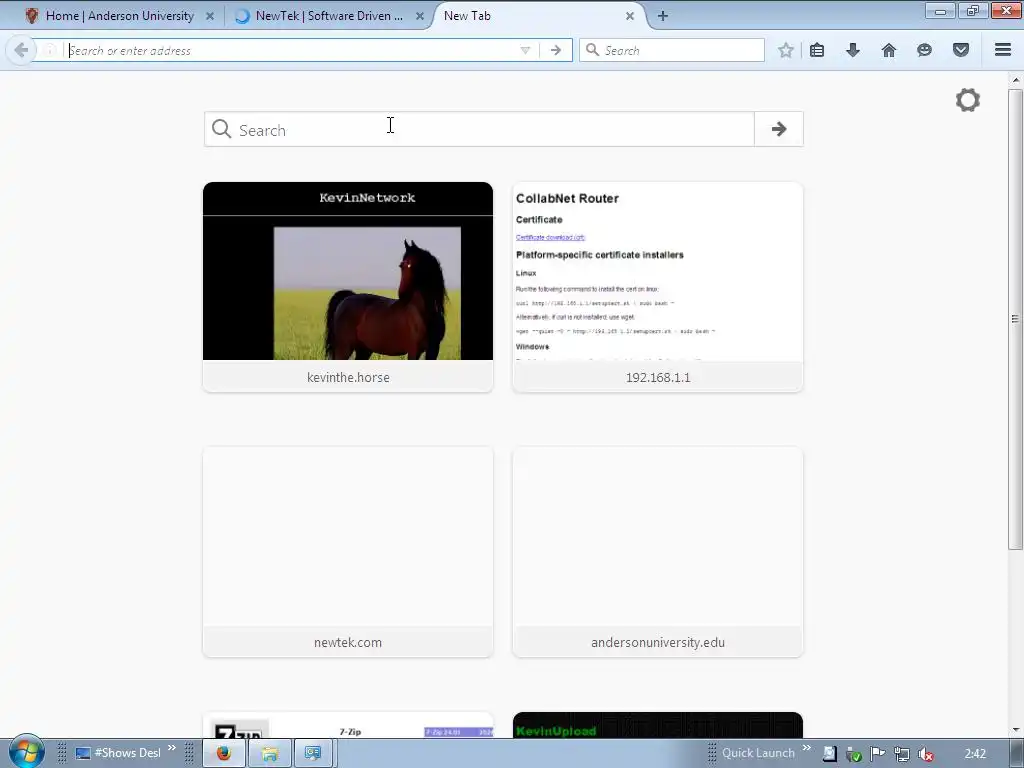Close the New Tab tab
This screenshot has height=768, width=1024.
(630, 16)
